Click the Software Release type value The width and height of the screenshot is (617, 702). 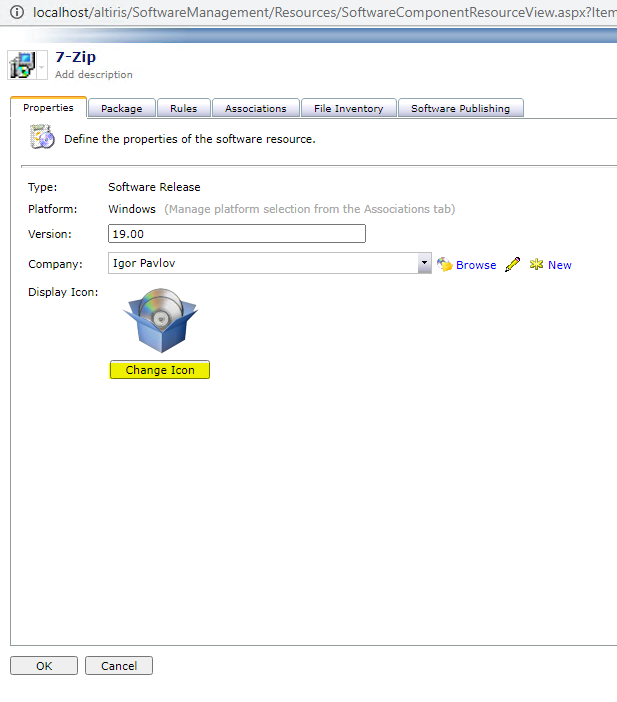pyautogui.click(x=154, y=187)
